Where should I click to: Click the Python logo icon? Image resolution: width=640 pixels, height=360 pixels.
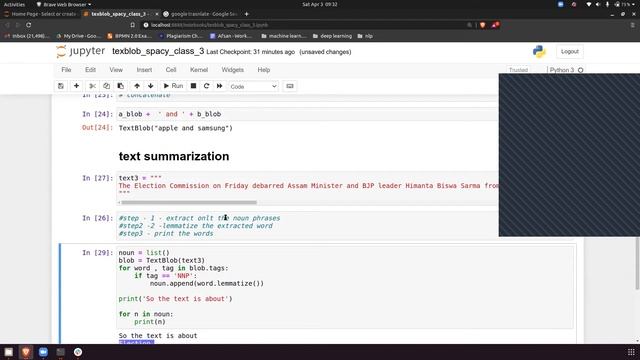tap(539, 51)
